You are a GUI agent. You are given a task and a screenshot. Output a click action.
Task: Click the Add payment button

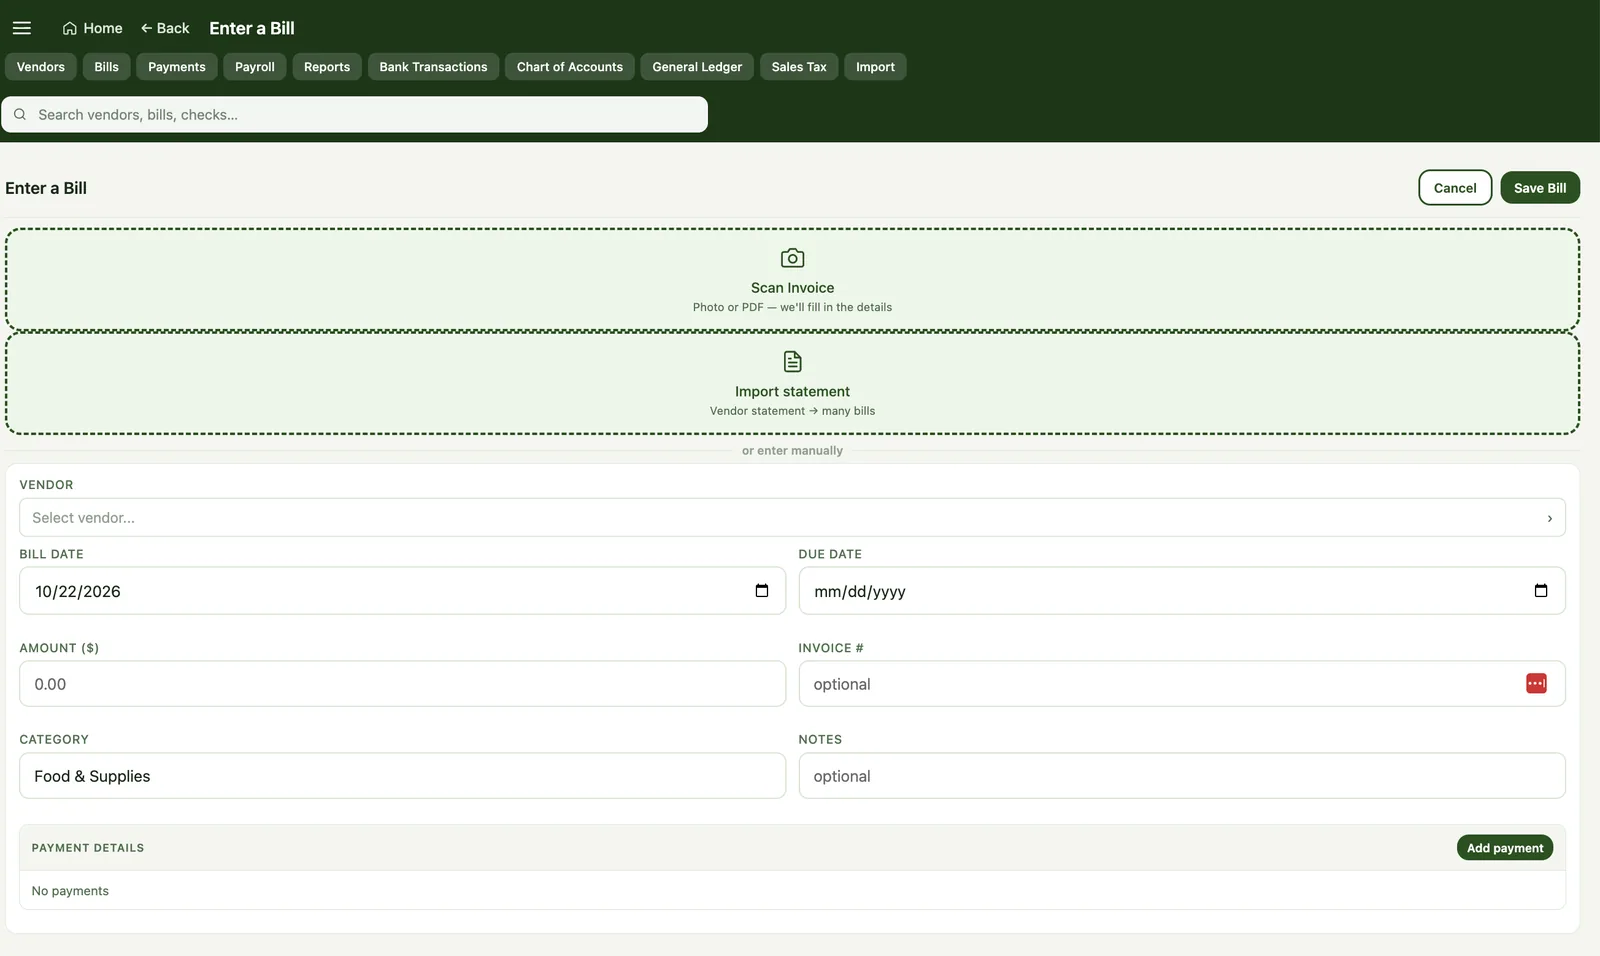pos(1505,848)
